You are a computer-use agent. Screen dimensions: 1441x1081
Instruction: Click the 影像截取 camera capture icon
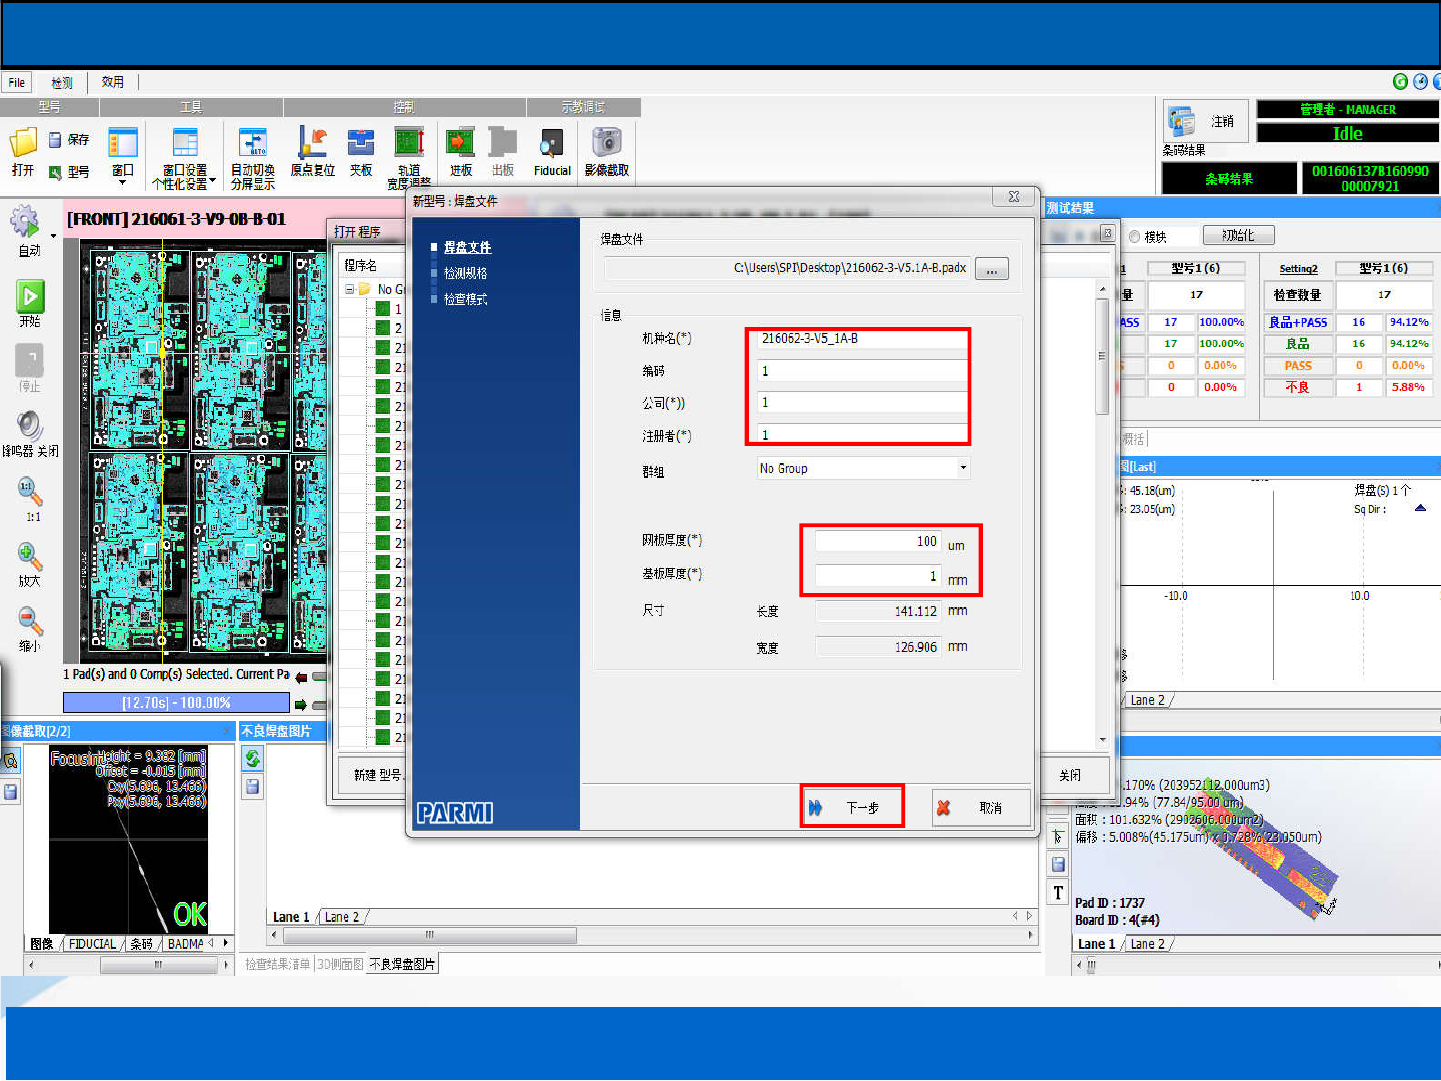606,143
